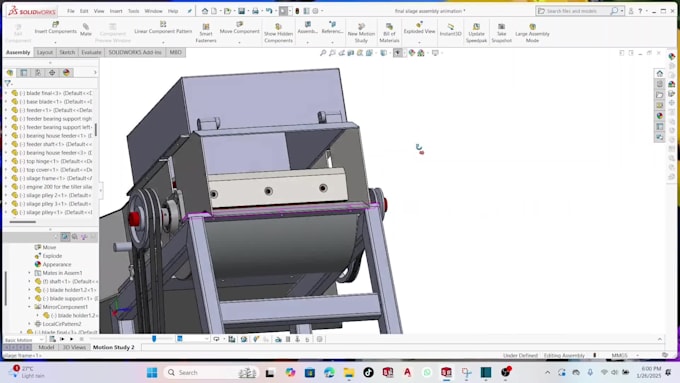Open the playback speed dropdown

click(x=193, y=339)
